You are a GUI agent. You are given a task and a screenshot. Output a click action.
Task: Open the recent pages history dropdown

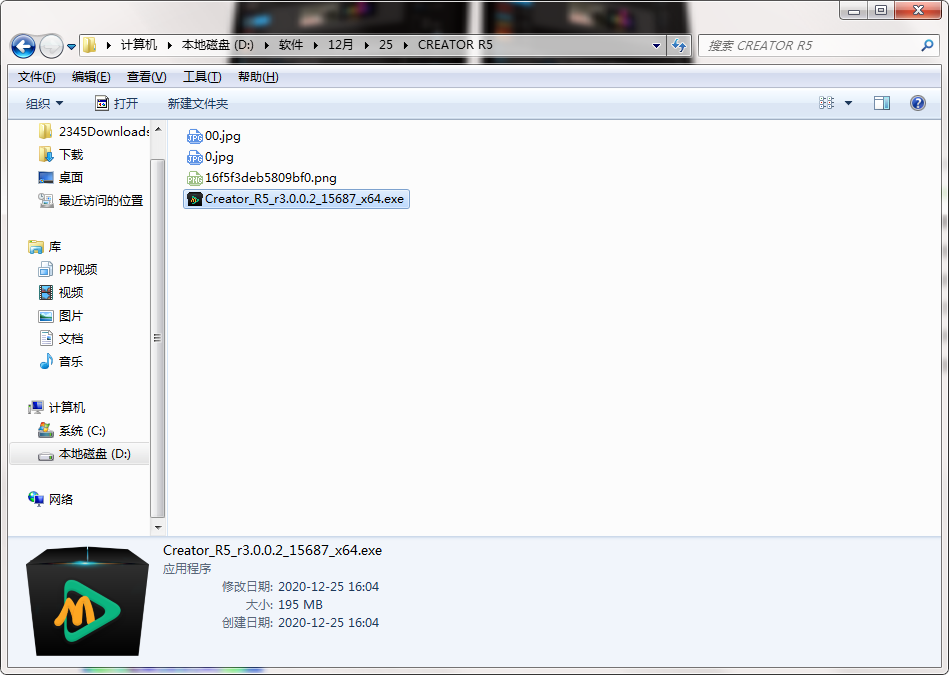71,47
